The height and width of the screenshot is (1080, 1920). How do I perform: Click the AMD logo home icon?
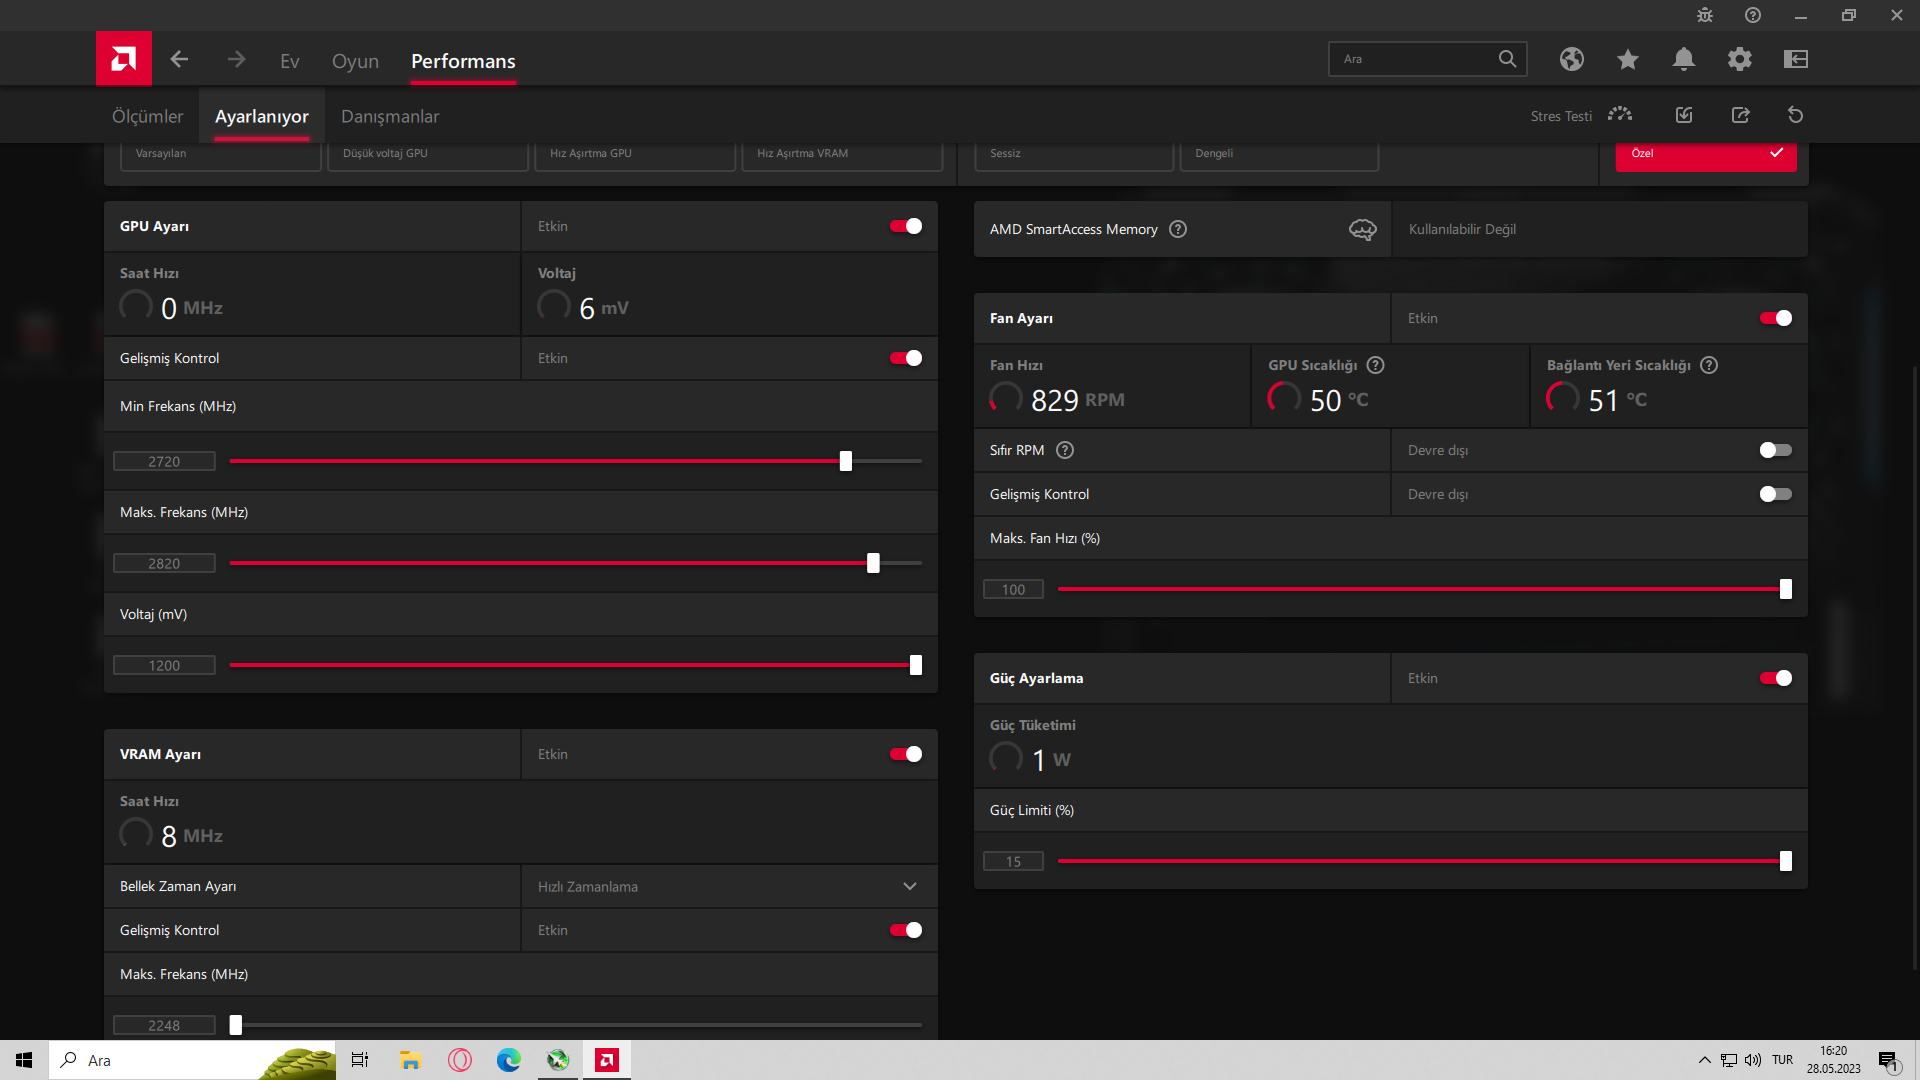[124, 59]
